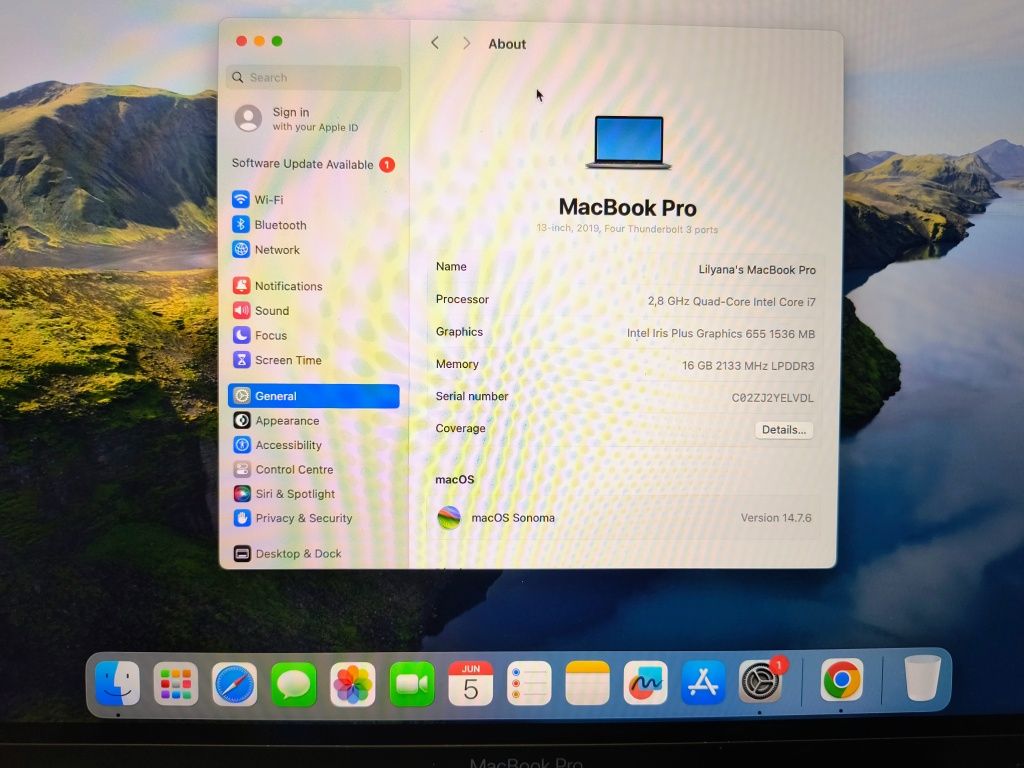The image size is (1024, 768).
Task: Open Finder from the Dock
Action: tap(118, 684)
